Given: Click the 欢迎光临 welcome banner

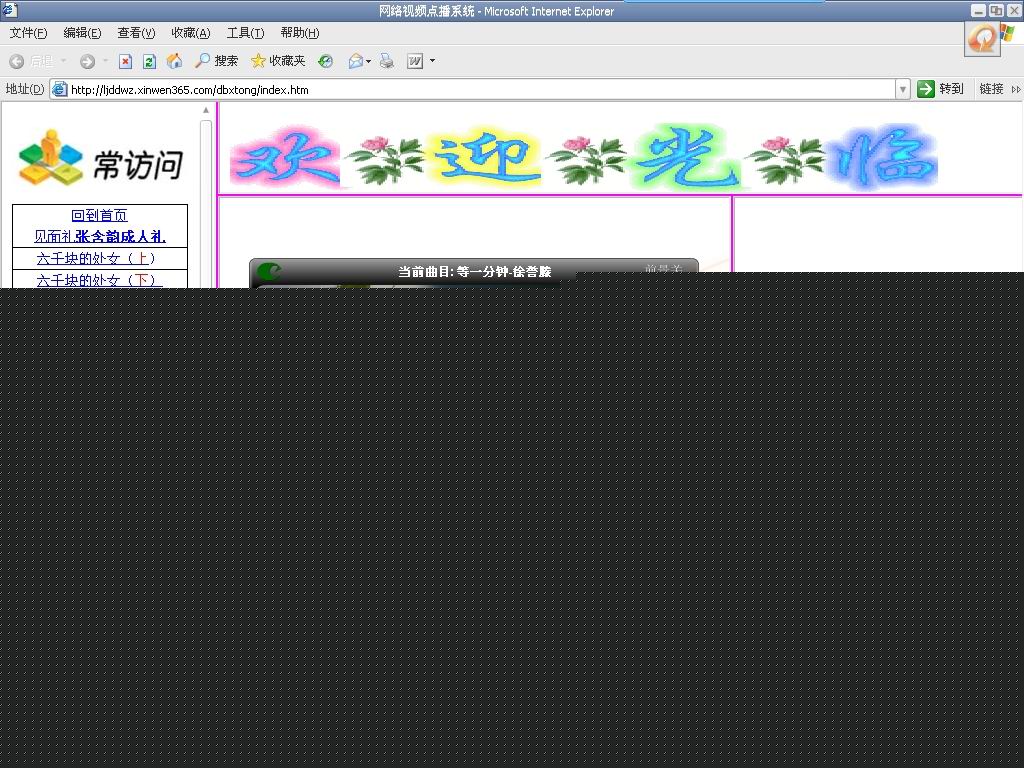Looking at the screenshot, I should point(584,155).
